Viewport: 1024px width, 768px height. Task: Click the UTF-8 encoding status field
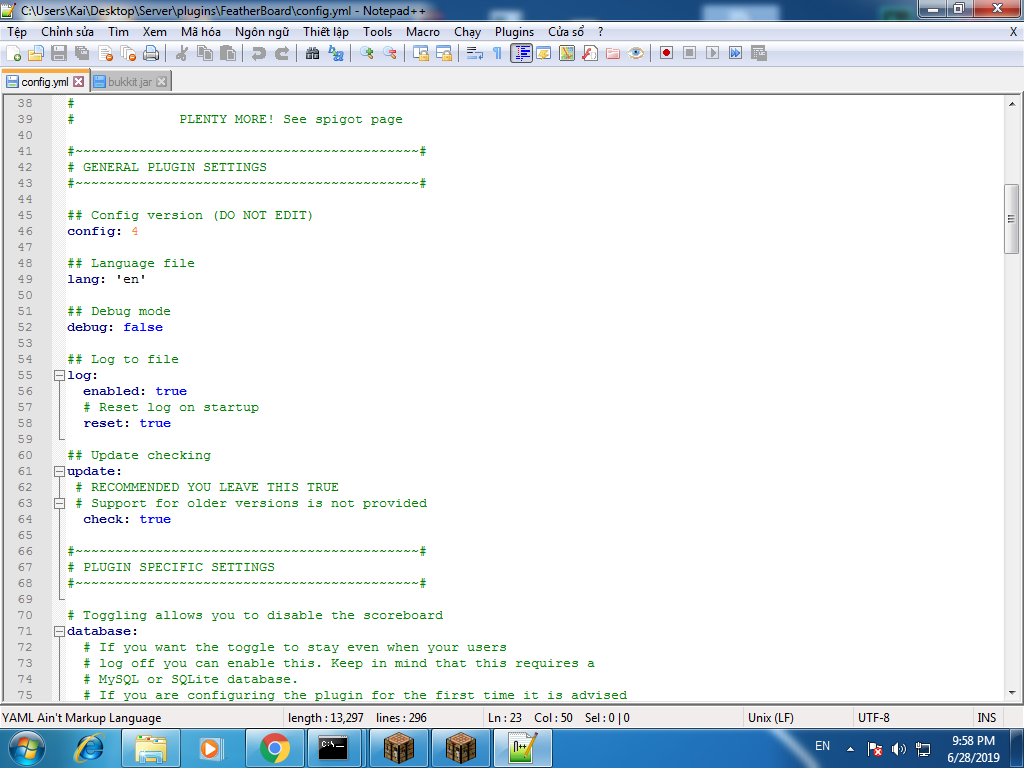tap(912, 718)
